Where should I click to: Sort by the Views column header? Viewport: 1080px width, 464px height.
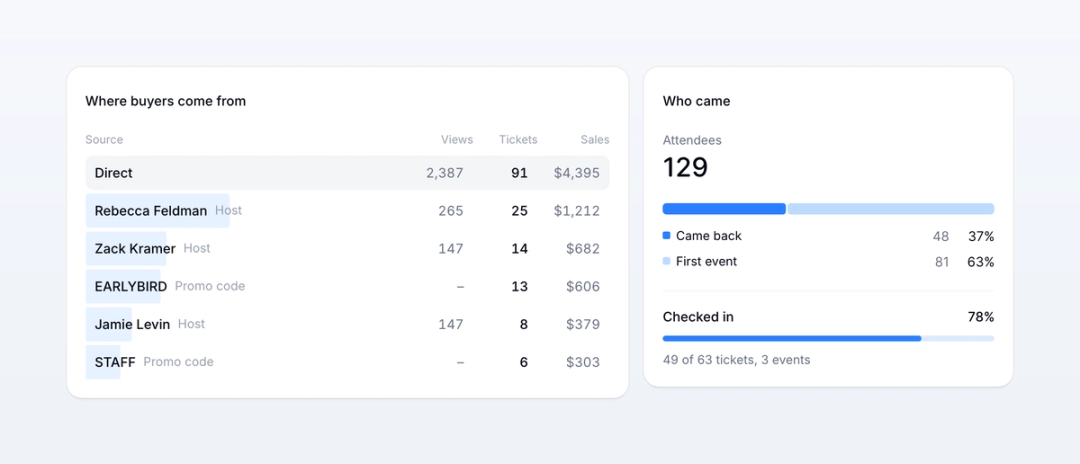[457, 140]
